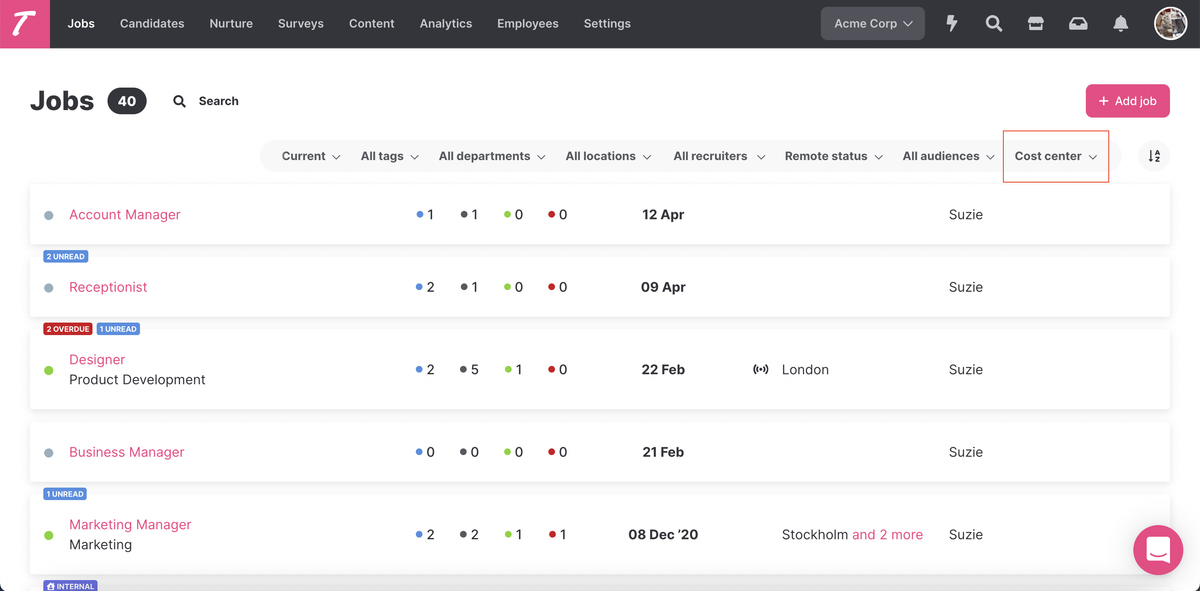This screenshot has width=1200, height=591.
Task: Click the Teamtailor logo icon
Action: pos(25,24)
